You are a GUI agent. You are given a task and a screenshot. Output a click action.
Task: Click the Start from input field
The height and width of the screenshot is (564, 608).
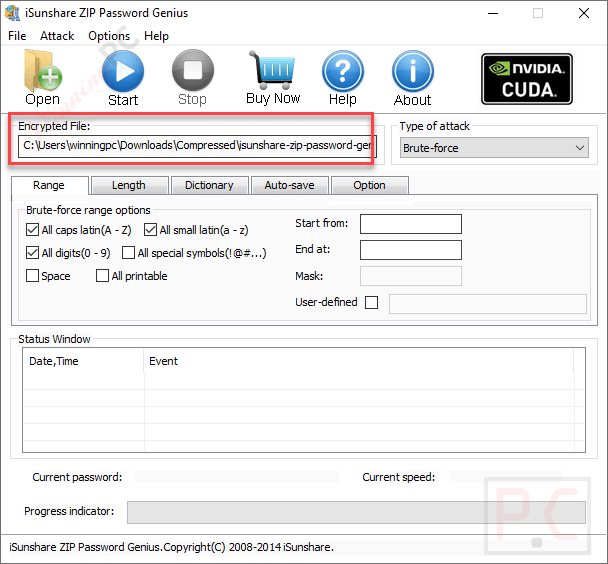coord(411,224)
